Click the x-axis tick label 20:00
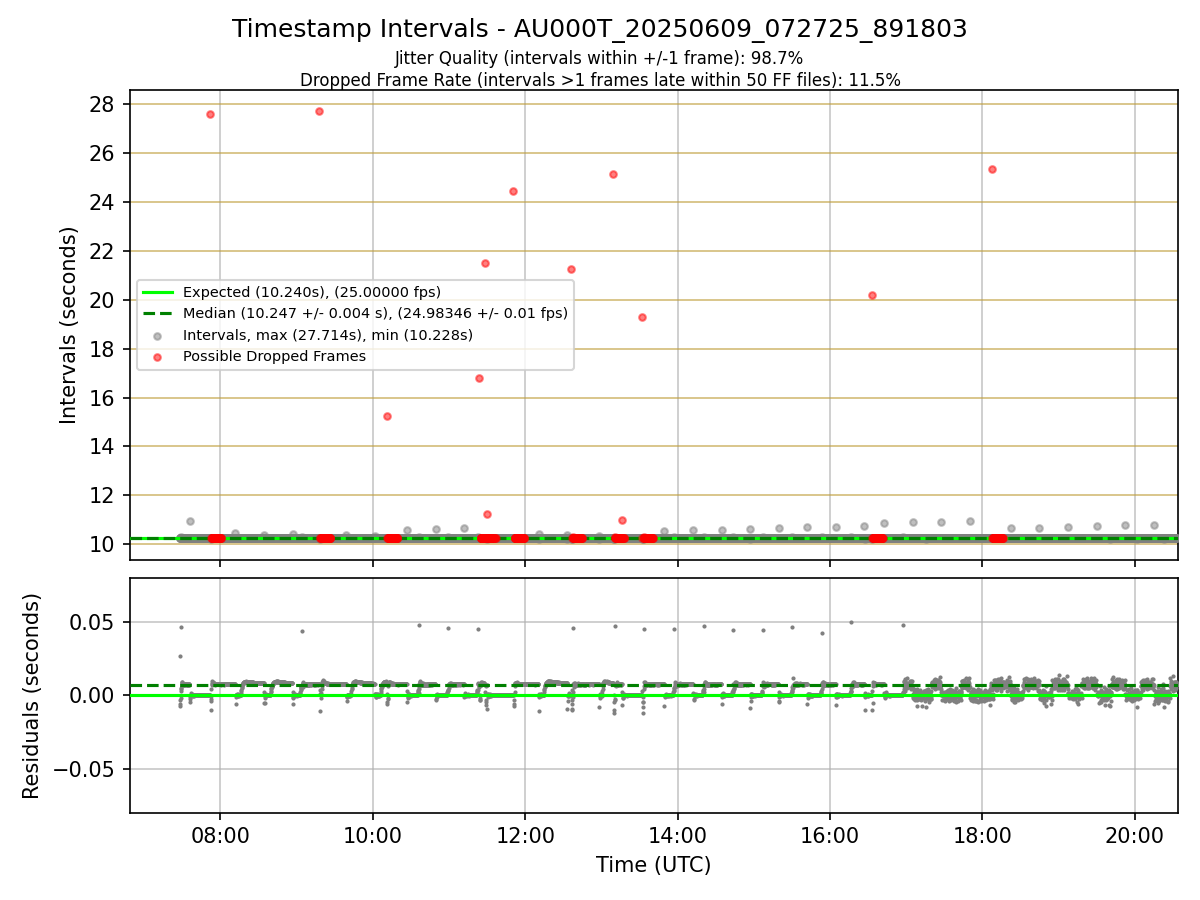 [1134, 835]
